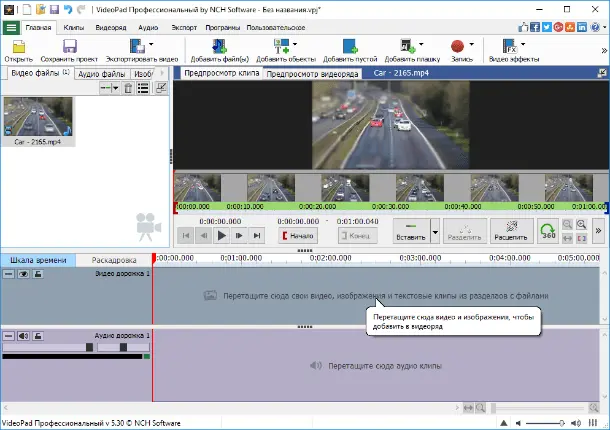Click the Разделить split icon
Viewport: 610px width, 430px height.
(465, 231)
